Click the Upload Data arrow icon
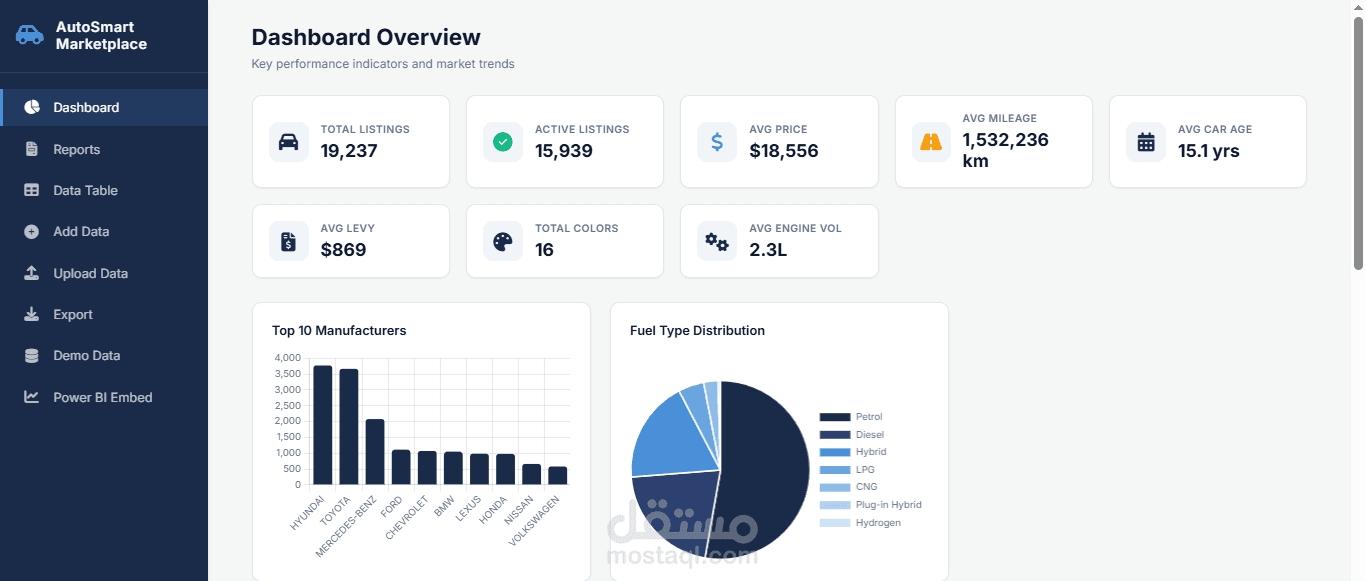1366x581 pixels. click(x=32, y=273)
